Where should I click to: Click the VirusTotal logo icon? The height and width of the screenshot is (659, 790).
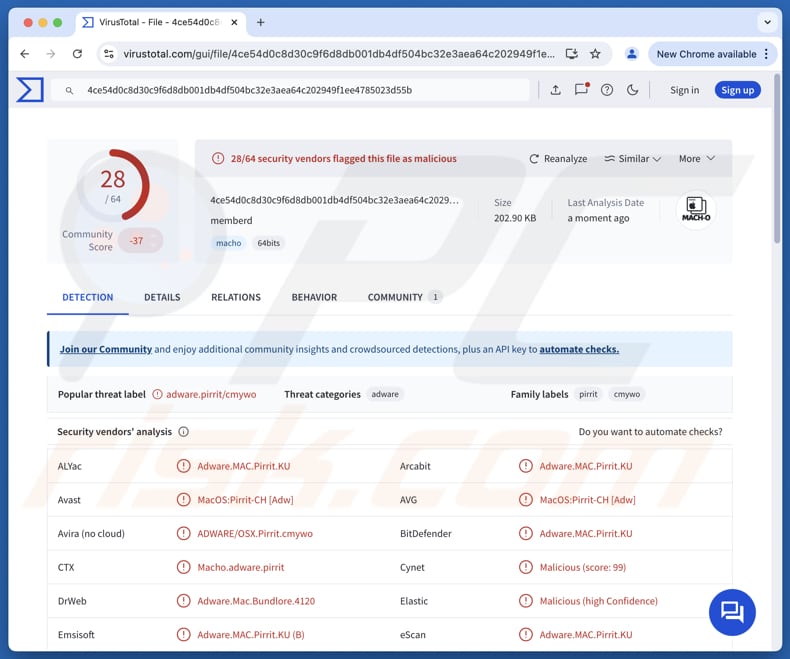pos(30,90)
